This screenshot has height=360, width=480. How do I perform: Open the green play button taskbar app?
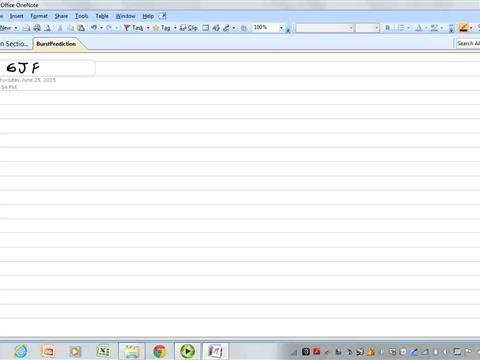188,351
